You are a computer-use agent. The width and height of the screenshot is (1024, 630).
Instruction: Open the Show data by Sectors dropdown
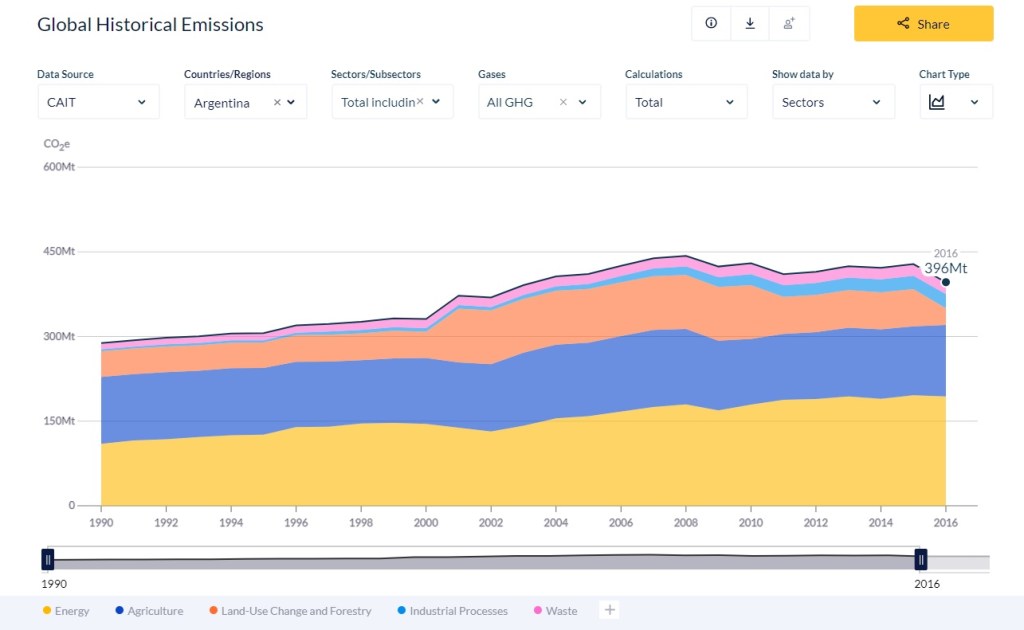(832, 102)
